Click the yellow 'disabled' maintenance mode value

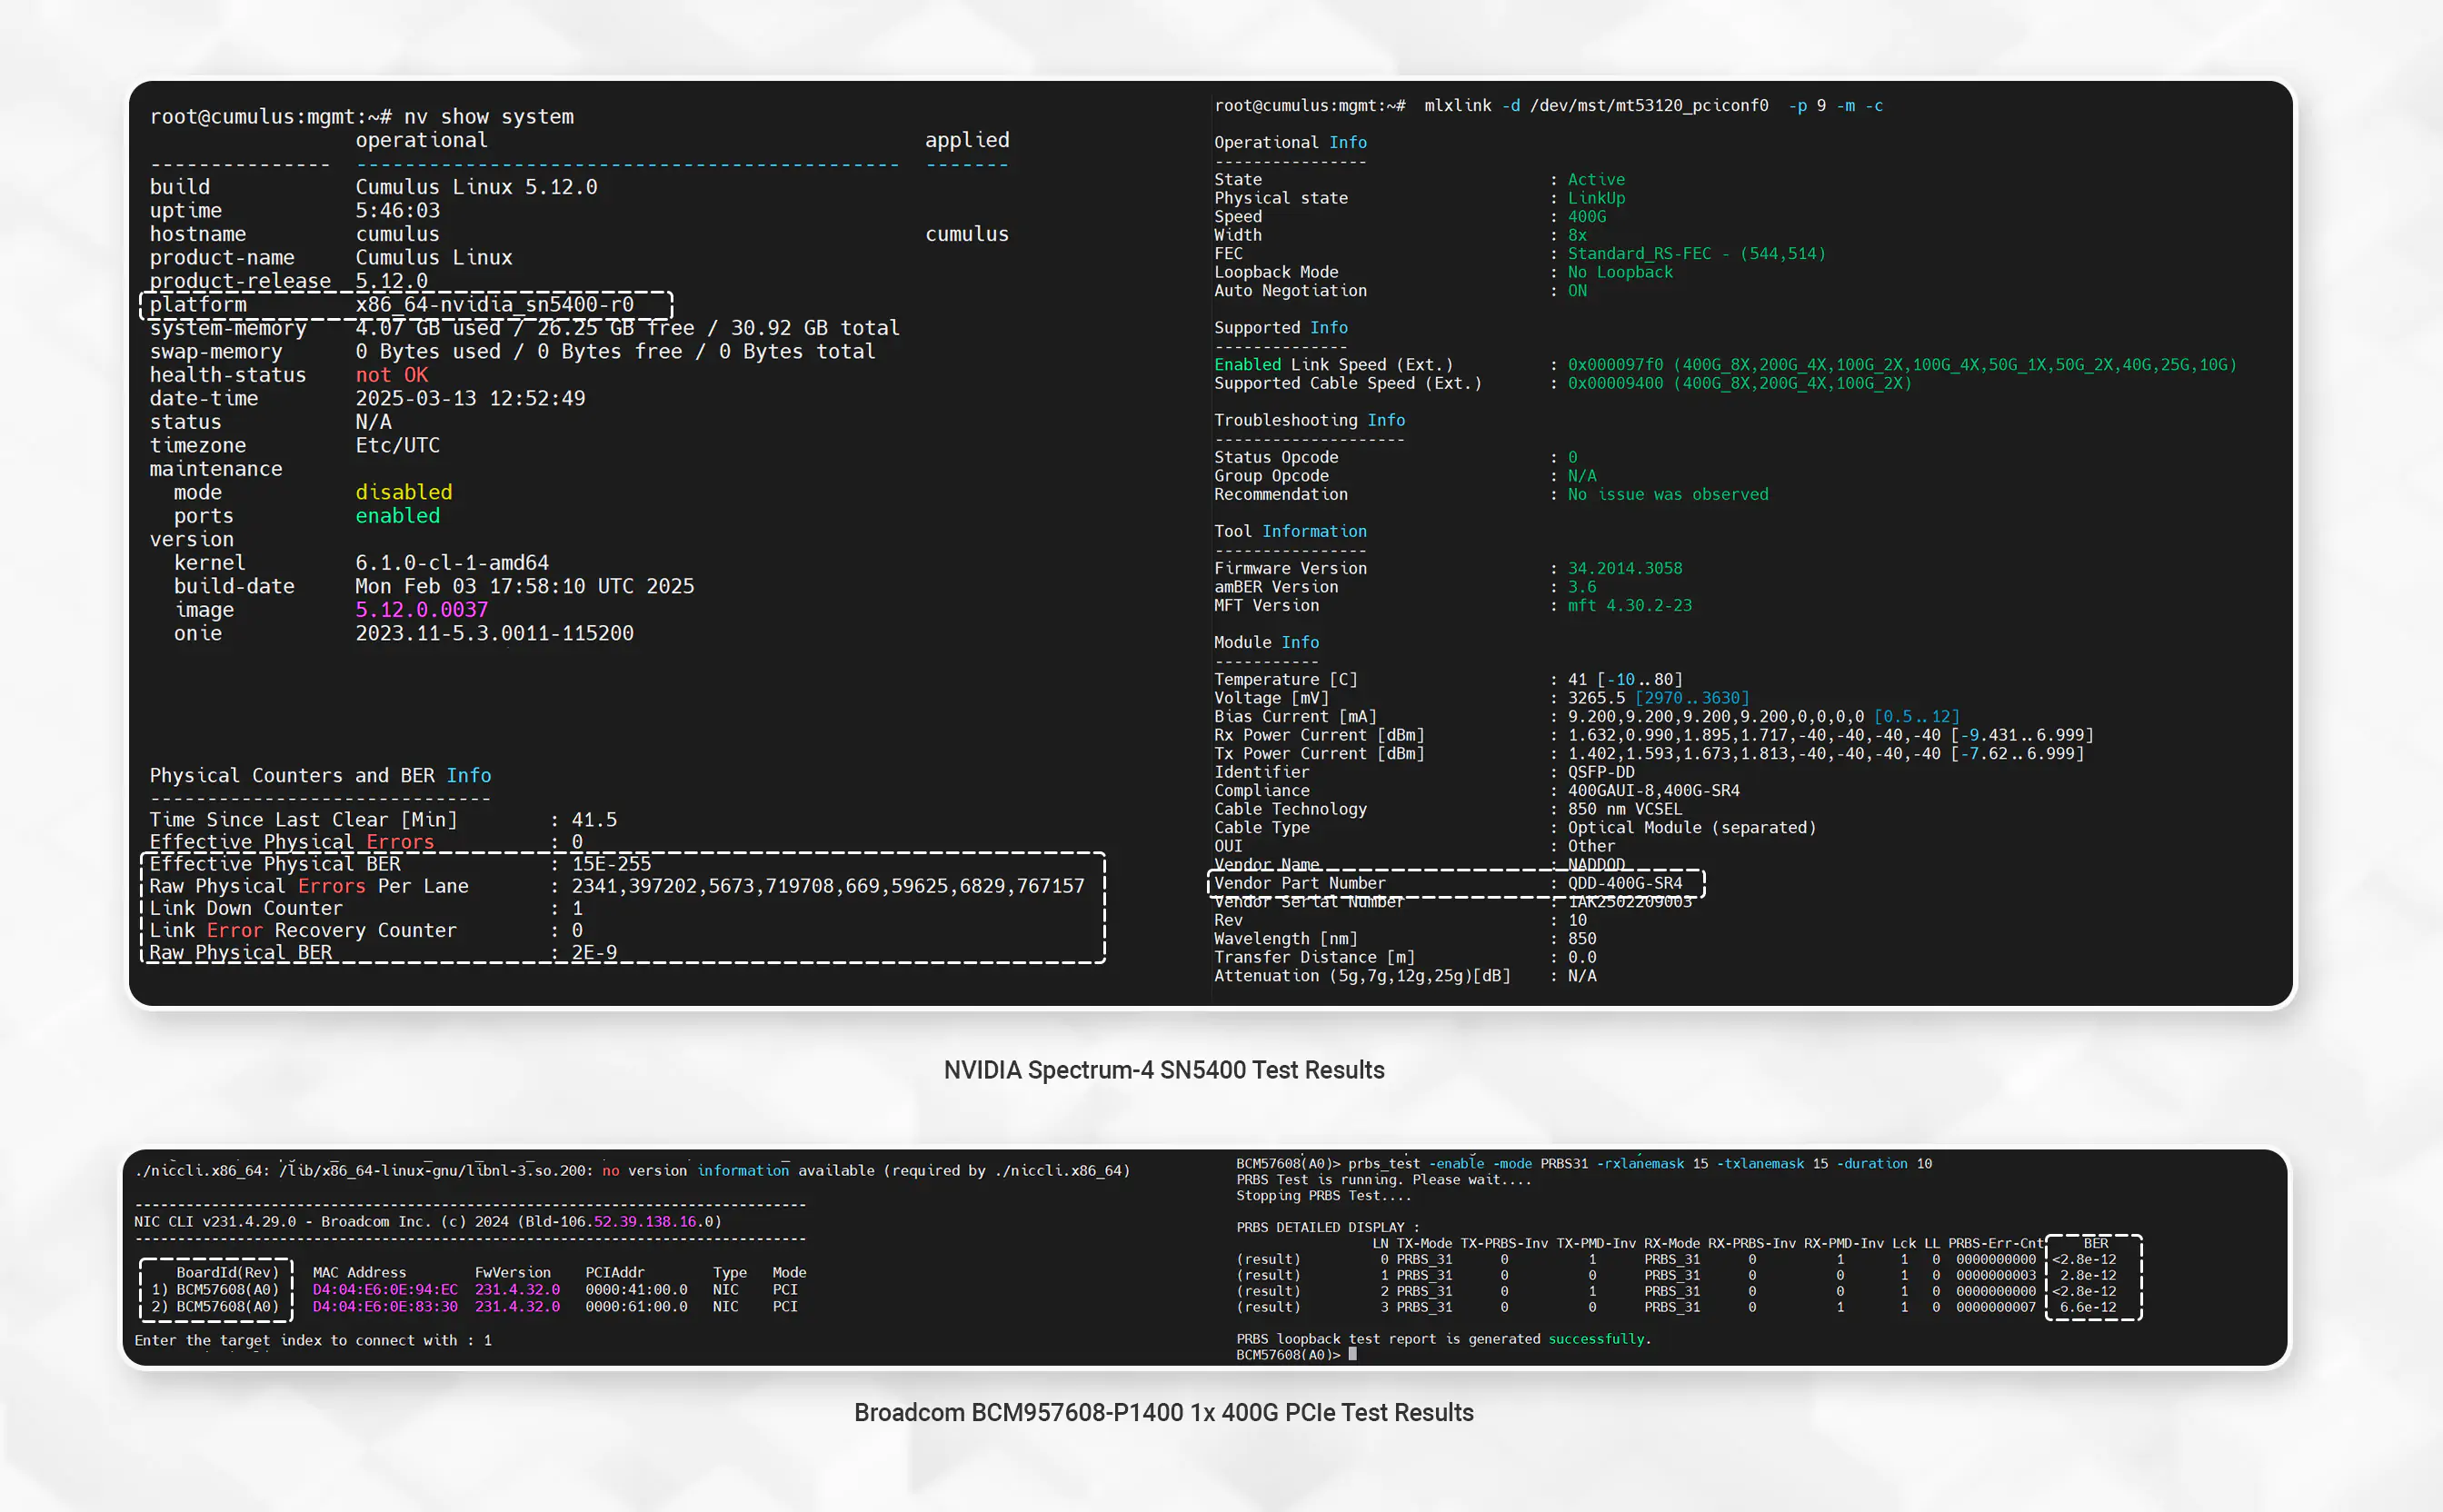pyautogui.click(x=403, y=492)
